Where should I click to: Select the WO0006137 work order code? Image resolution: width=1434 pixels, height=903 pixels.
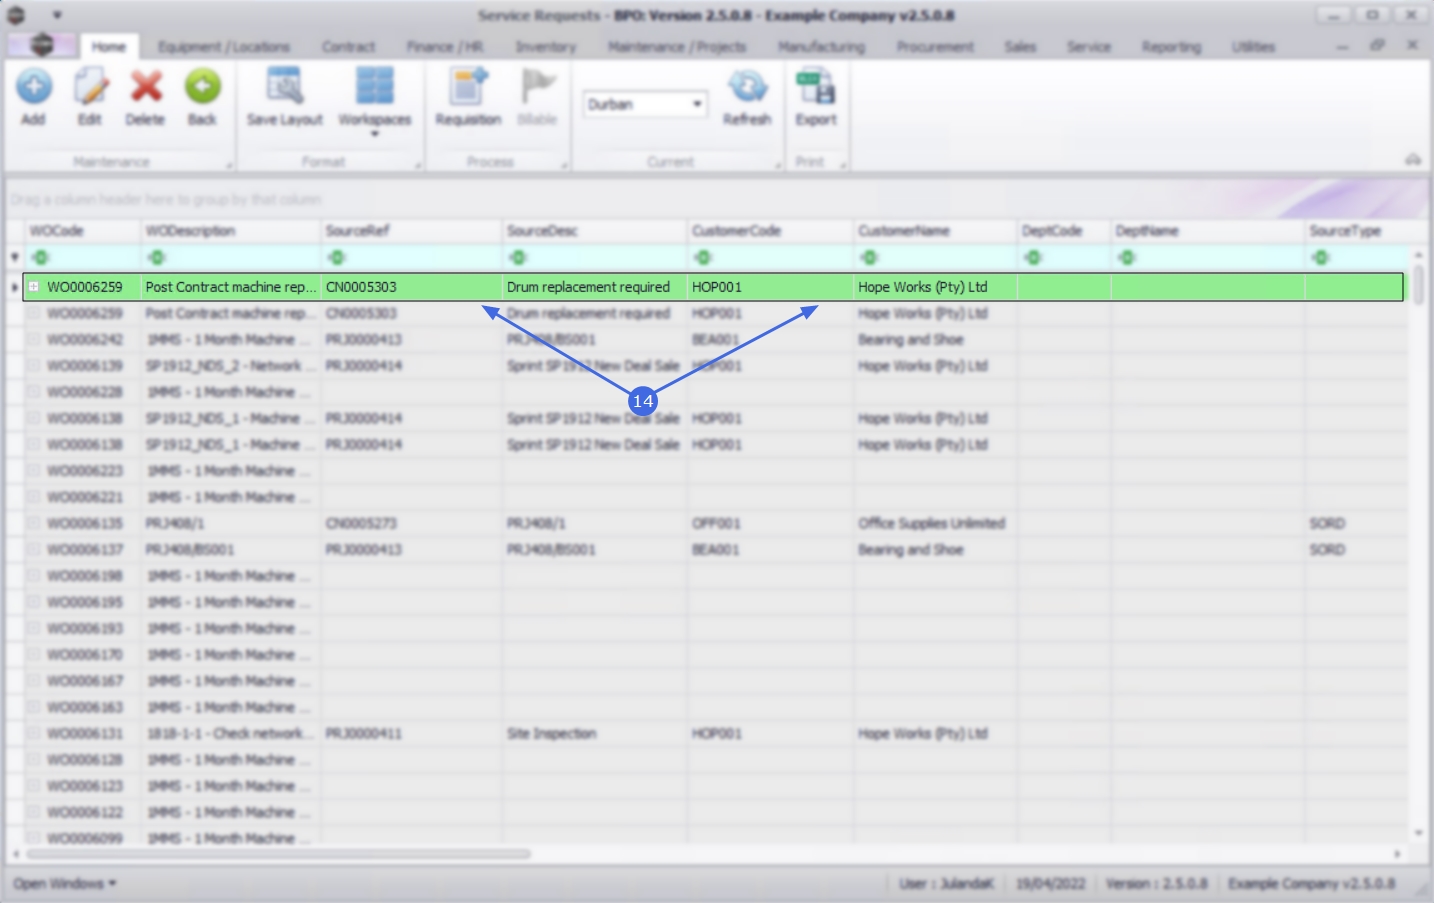pyautogui.click(x=84, y=549)
